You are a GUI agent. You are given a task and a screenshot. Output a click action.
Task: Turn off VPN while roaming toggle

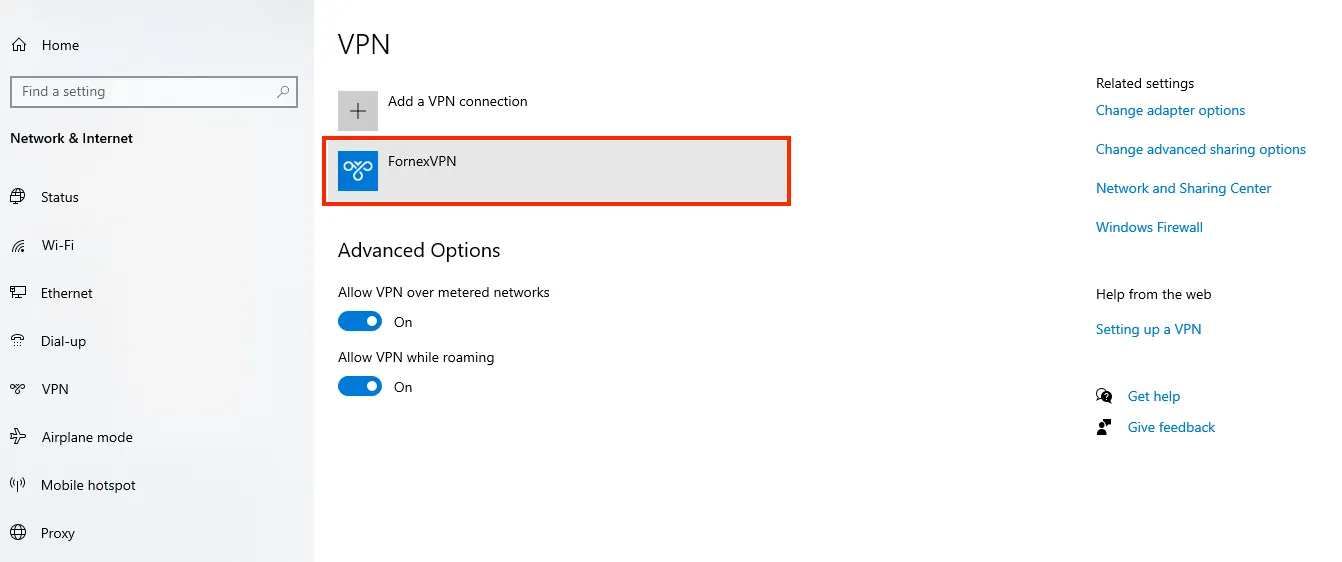click(360, 386)
